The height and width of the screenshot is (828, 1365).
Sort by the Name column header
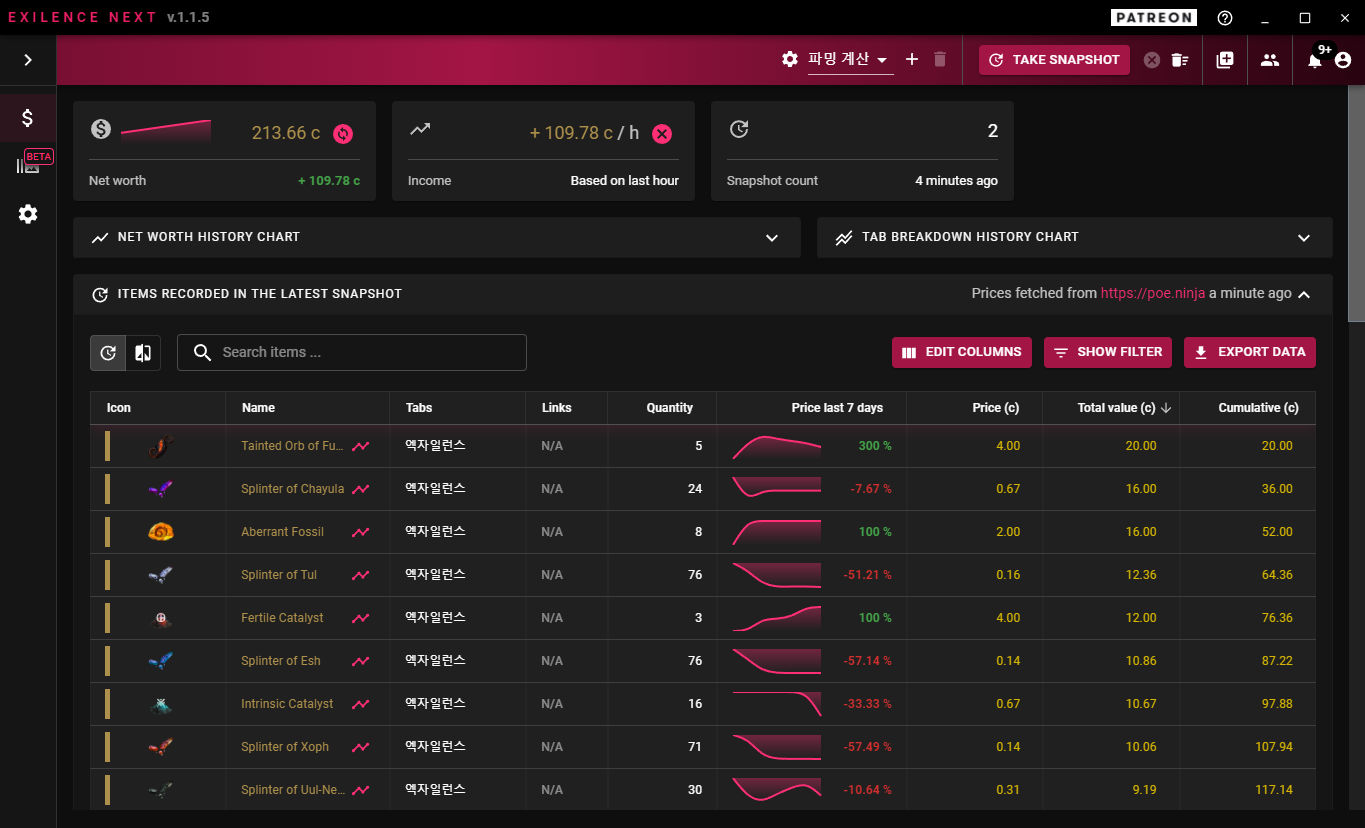pyautogui.click(x=258, y=408)
